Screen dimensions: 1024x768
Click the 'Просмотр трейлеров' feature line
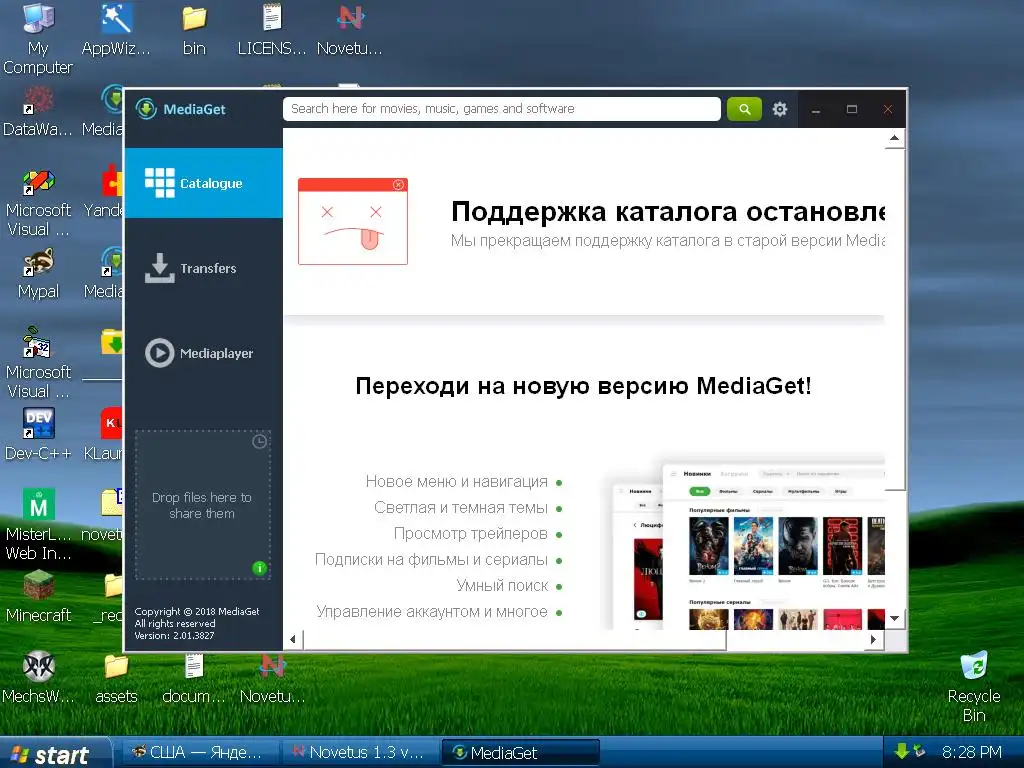point(470,534)
